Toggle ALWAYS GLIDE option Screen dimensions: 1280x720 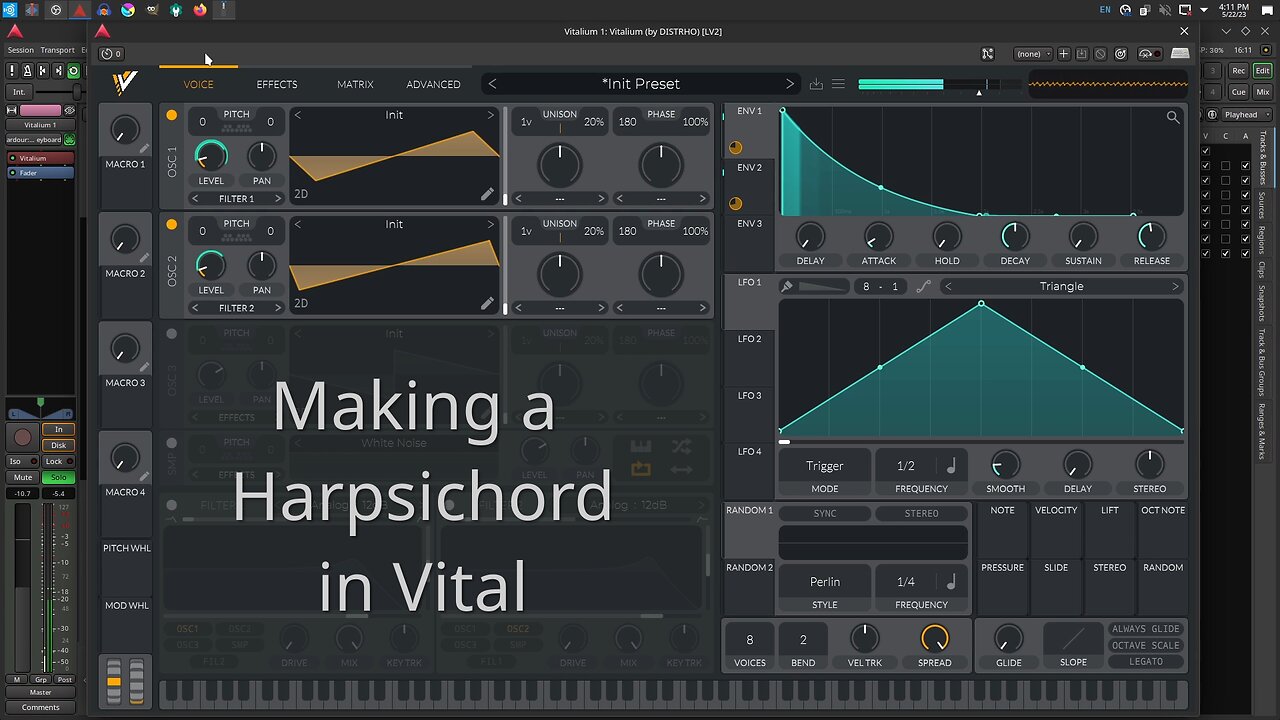point(1146,629)
